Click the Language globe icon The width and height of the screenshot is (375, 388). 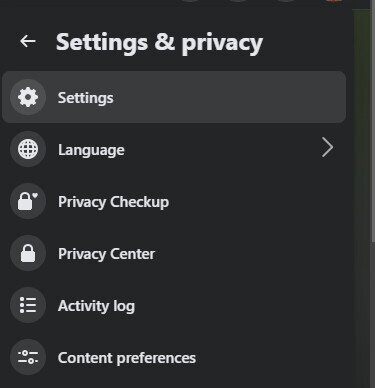pyautogui.click(x=28, y=149)
